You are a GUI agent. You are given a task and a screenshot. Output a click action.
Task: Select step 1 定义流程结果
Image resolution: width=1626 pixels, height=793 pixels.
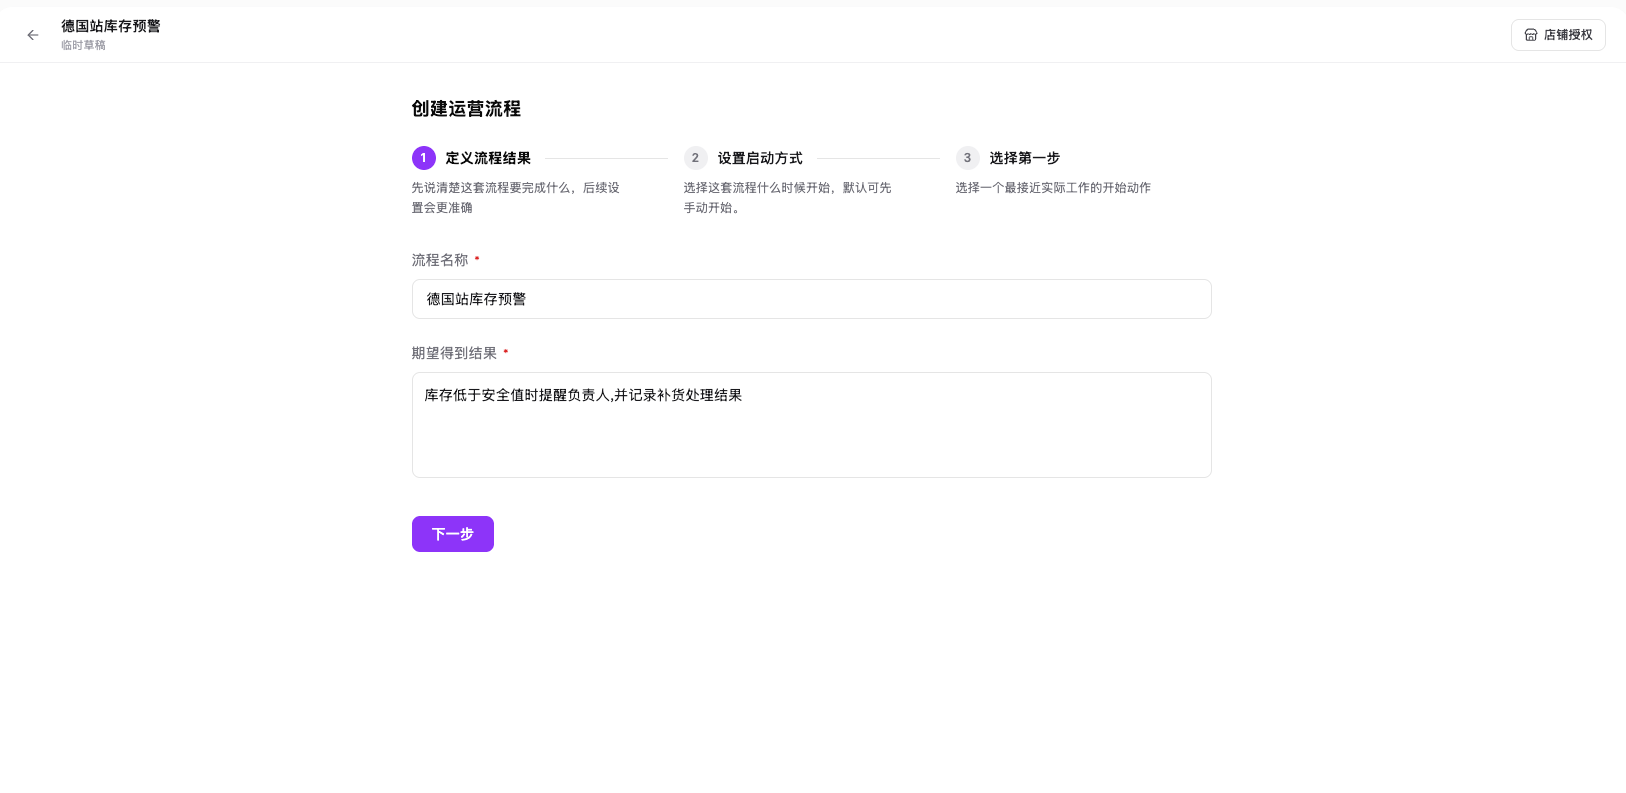click(472, 158)
